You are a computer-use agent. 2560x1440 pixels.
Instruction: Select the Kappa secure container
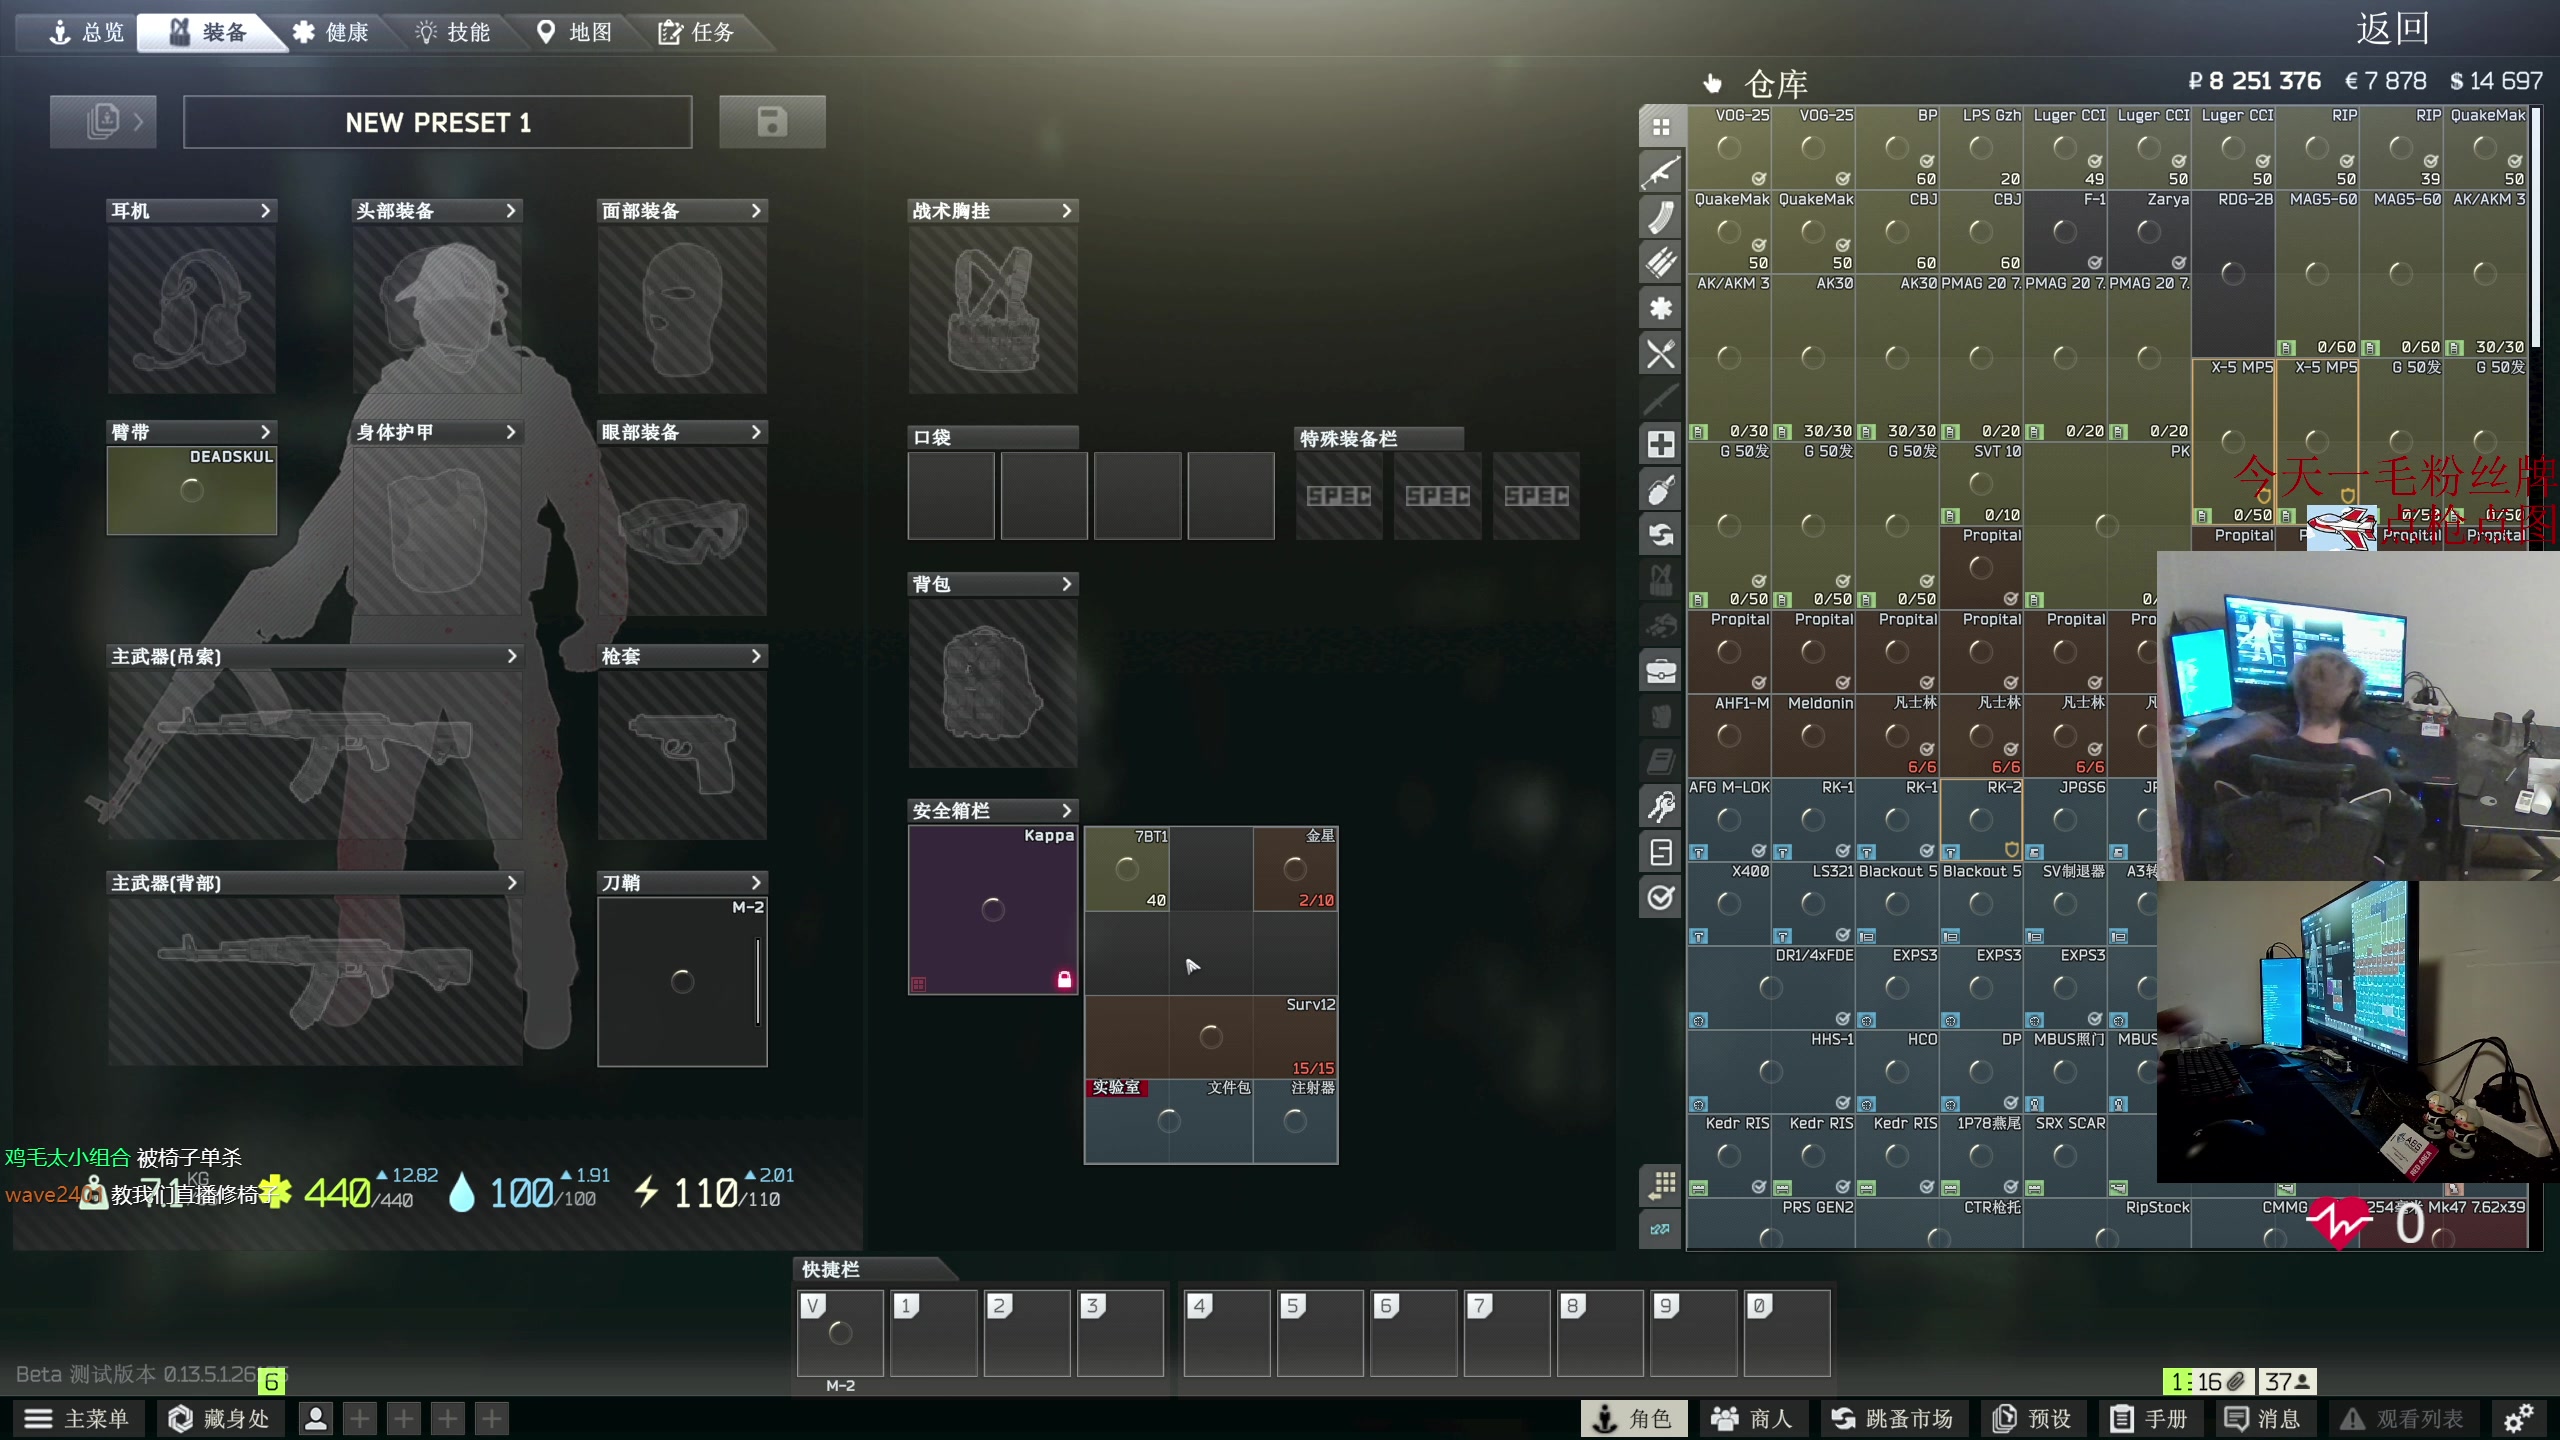(993, 910)
